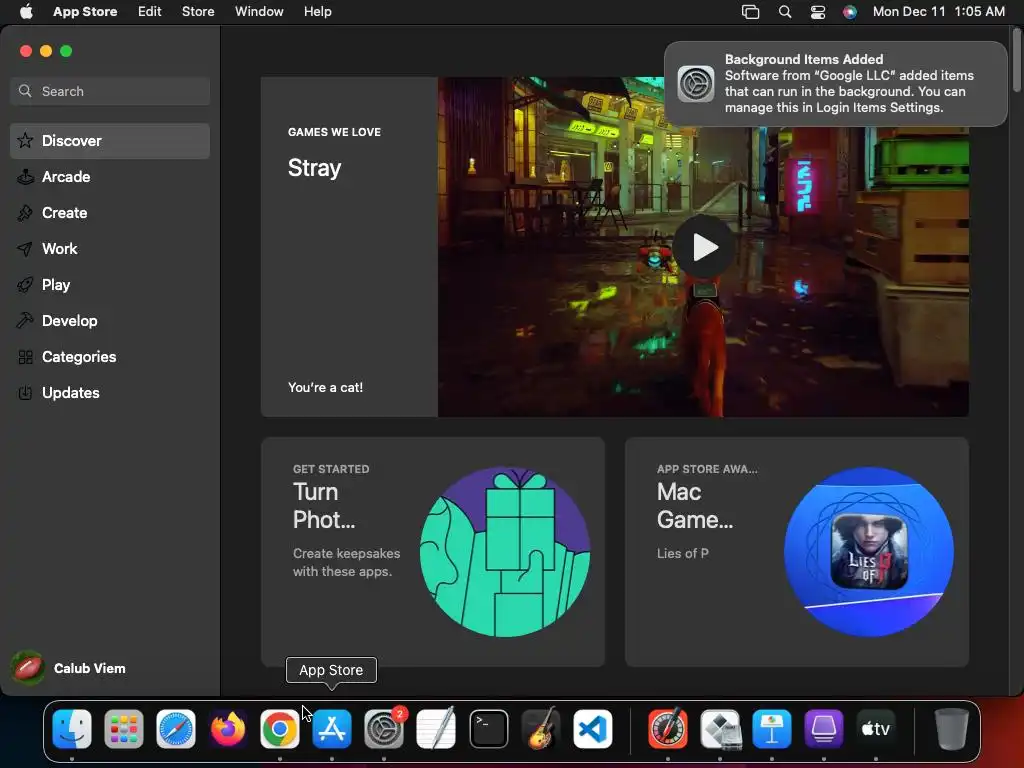The image size is (1024, 768).
Task: Open the Lies of P awards card
Action: (797, 552)
